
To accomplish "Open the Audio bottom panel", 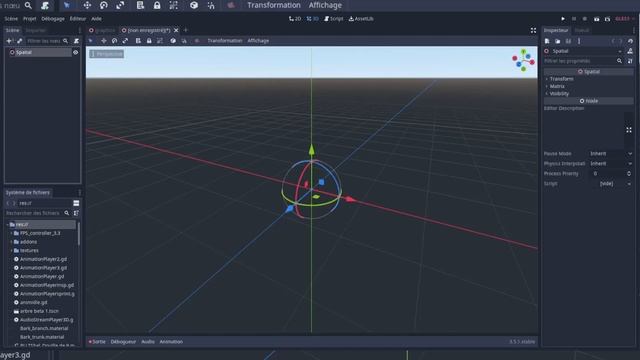I will 148,342.
